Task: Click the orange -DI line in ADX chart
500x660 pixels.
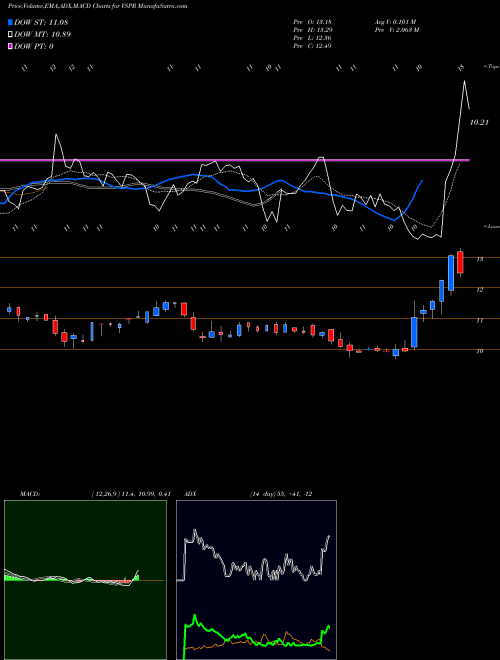Action: tap(287, 633)
